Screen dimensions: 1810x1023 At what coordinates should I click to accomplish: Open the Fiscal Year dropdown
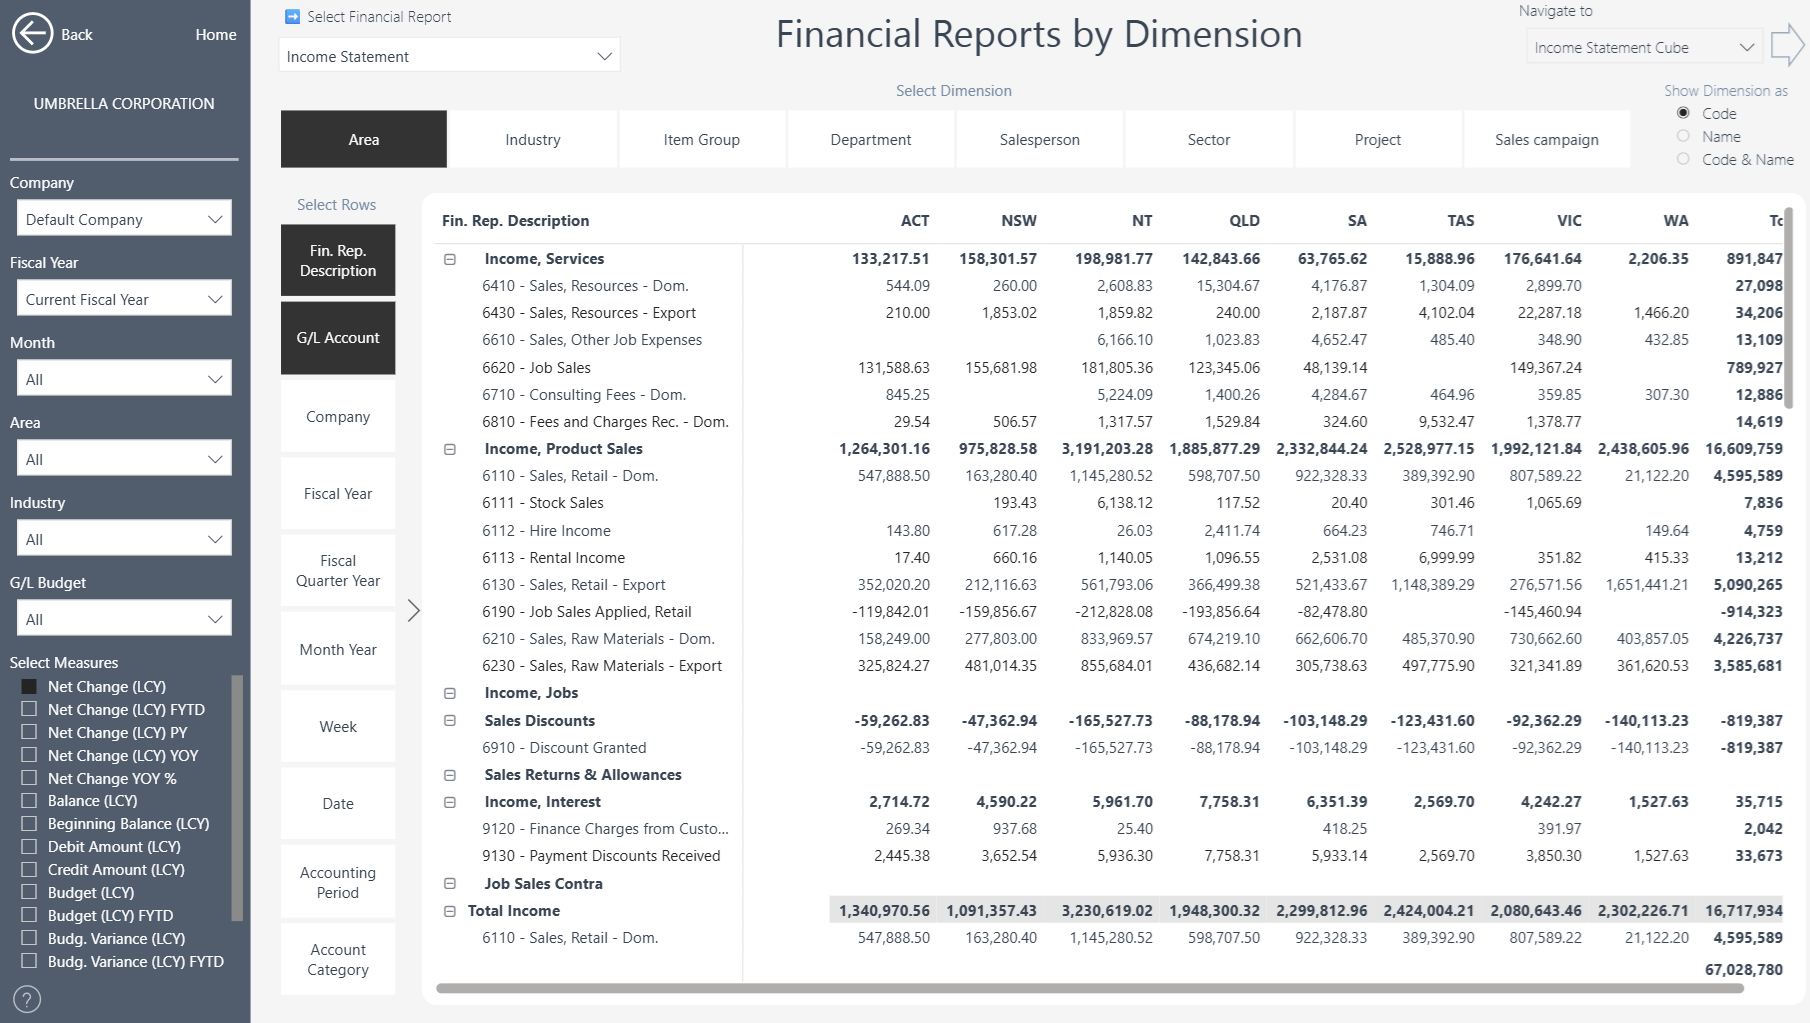pyautogui.click(x=124, y=299)
